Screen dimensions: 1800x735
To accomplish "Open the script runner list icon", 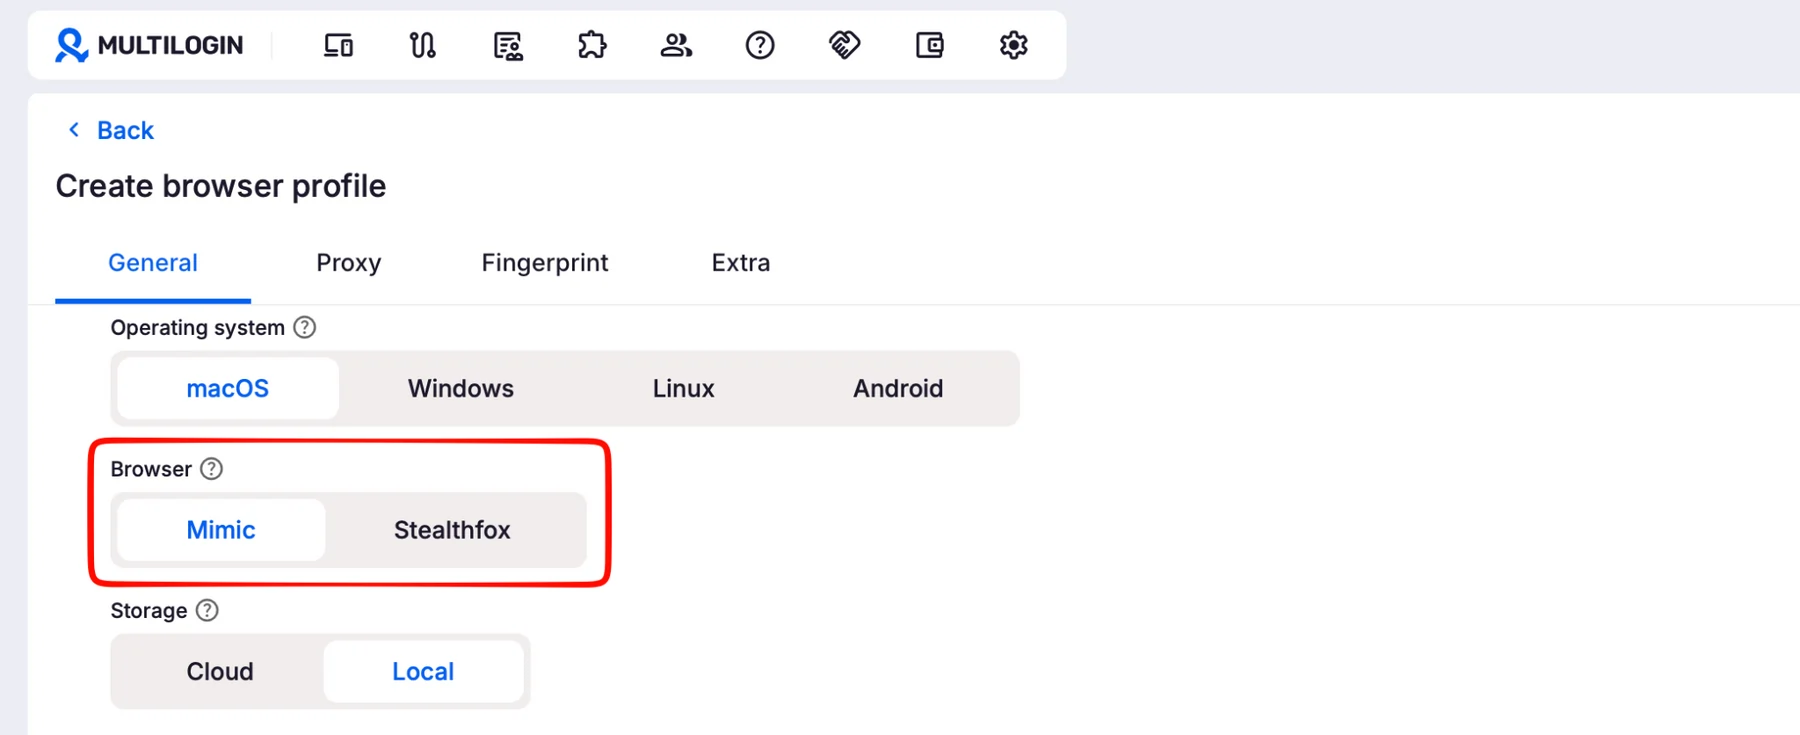I will (x=508, y=45).
